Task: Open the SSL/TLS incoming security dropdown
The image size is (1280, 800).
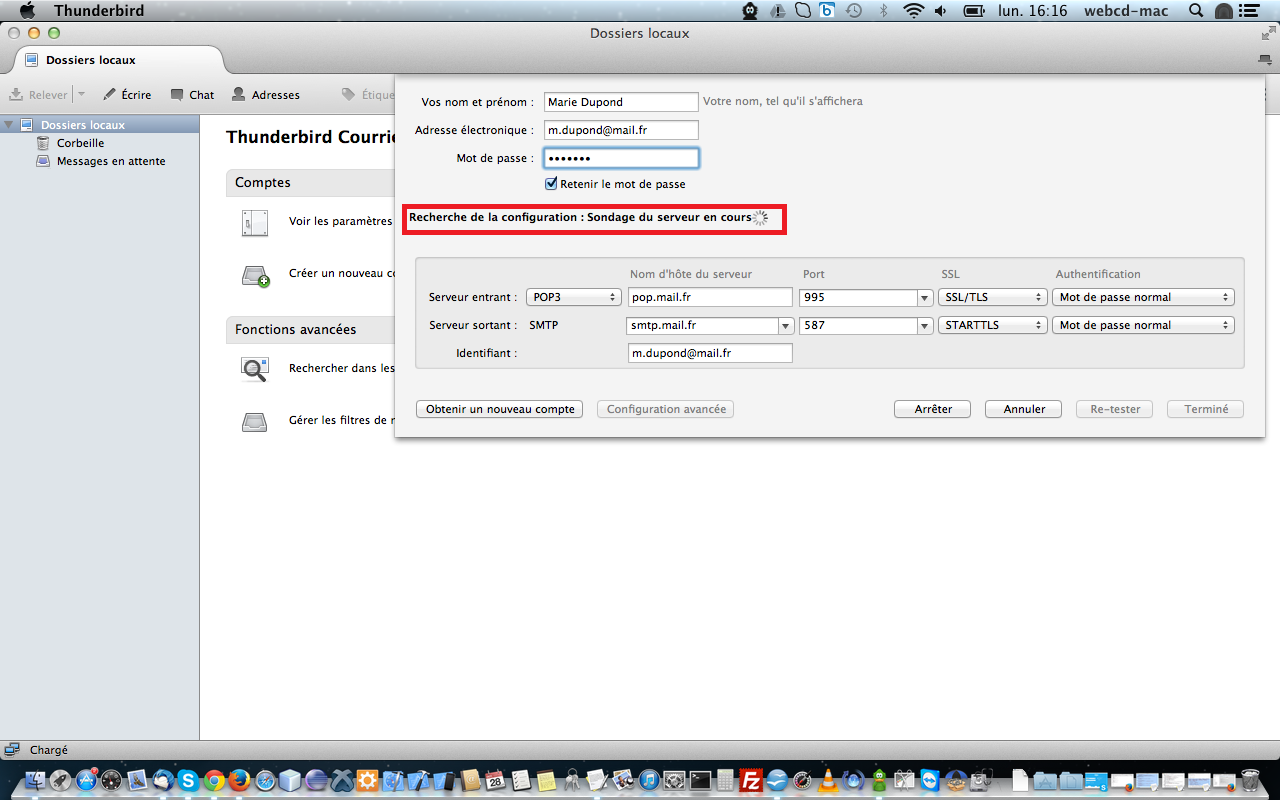Action: (x=992, y=297)
